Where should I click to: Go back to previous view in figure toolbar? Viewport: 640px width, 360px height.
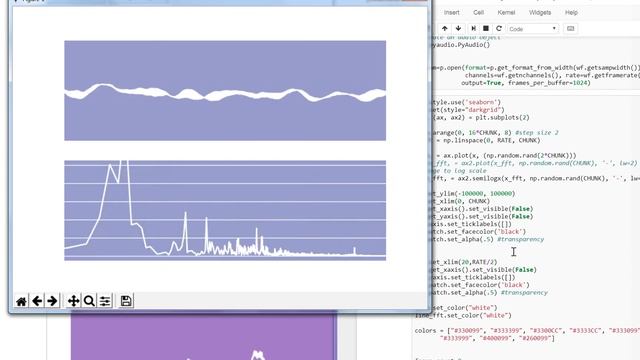click(x=37, y=301)
